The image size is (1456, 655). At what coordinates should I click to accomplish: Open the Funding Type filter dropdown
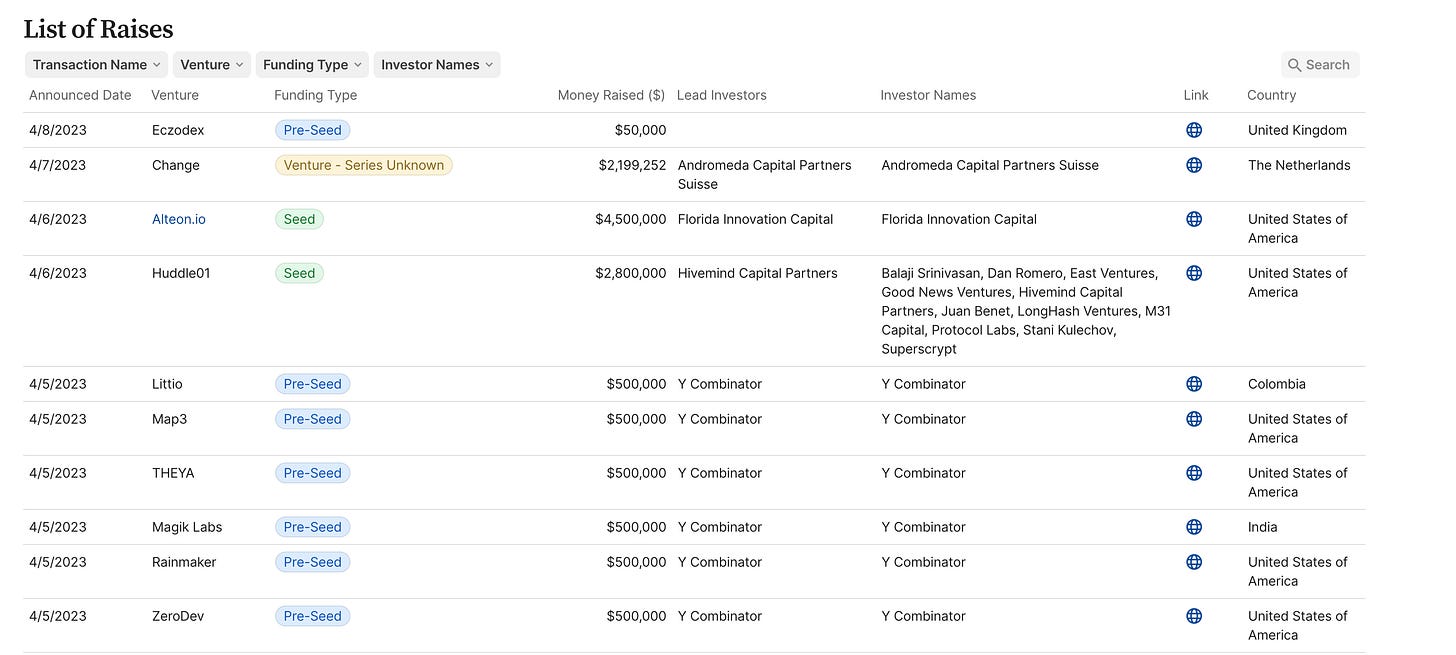point(312,65)
